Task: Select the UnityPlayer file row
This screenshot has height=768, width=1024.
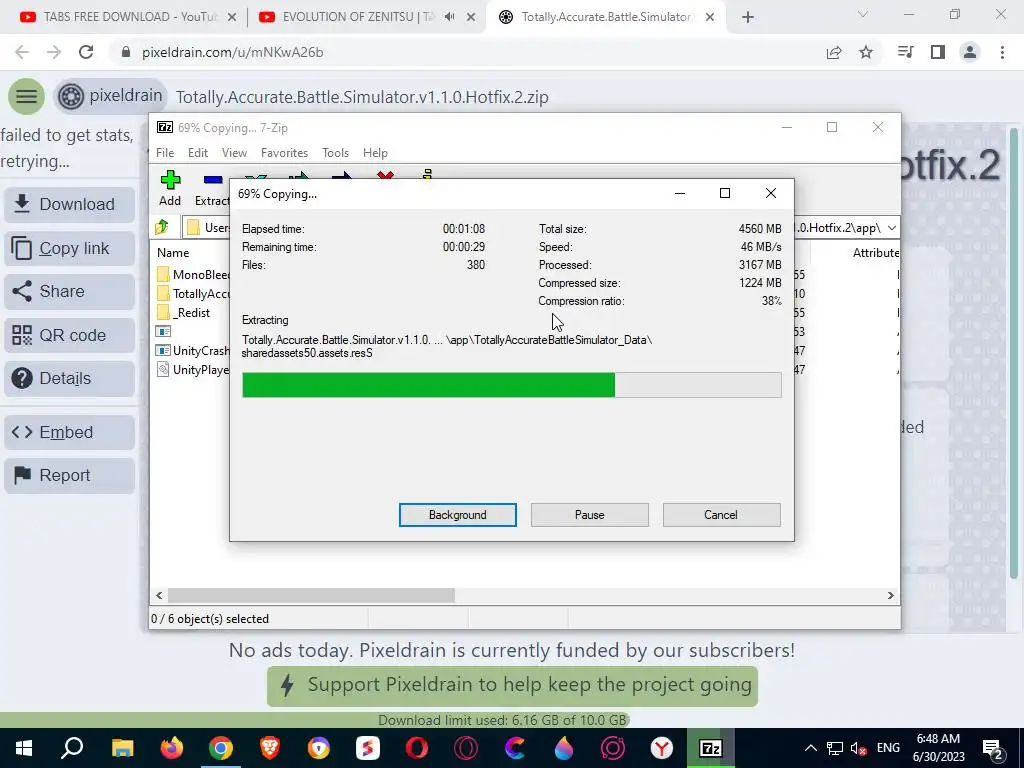Action: pos(193,370)
